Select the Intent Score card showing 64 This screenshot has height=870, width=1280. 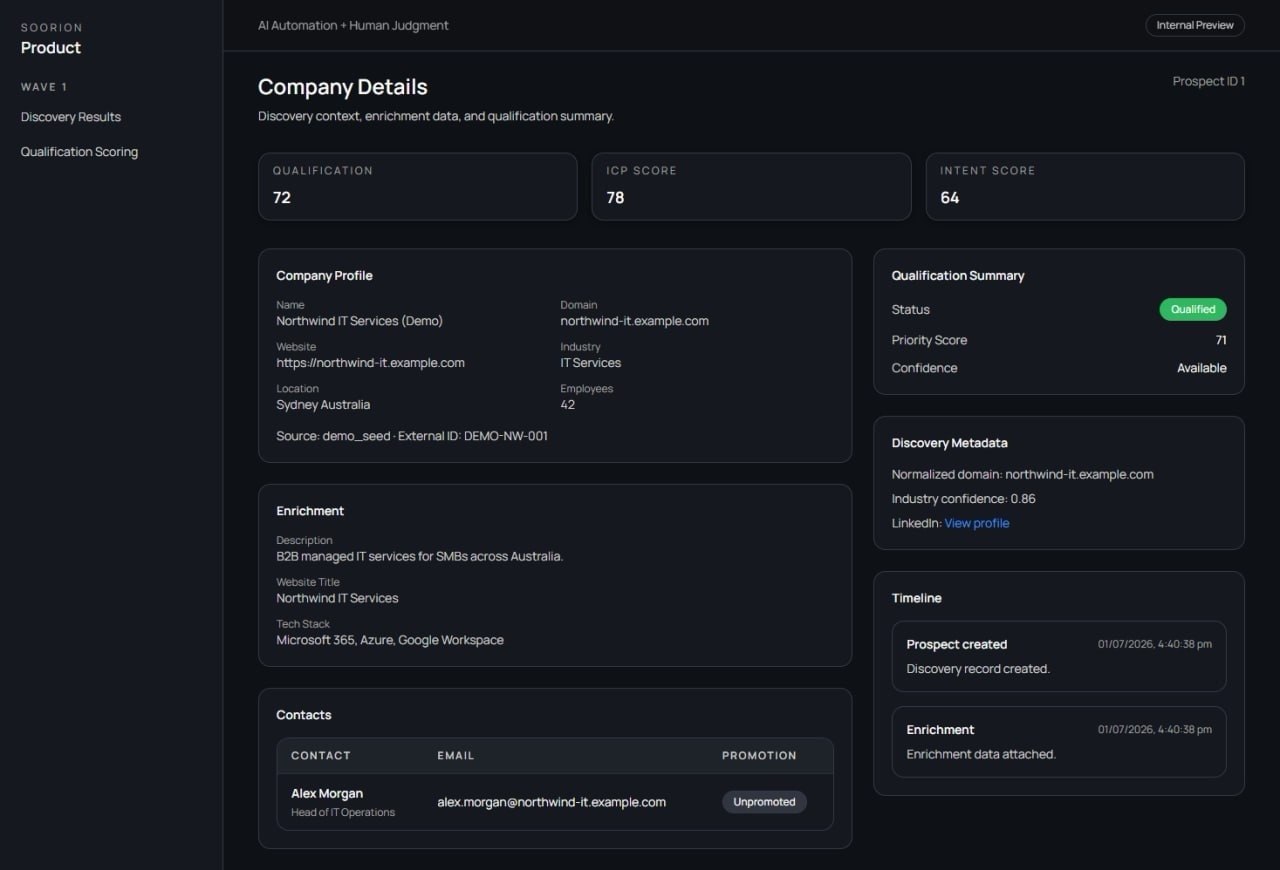point(1085,186)
